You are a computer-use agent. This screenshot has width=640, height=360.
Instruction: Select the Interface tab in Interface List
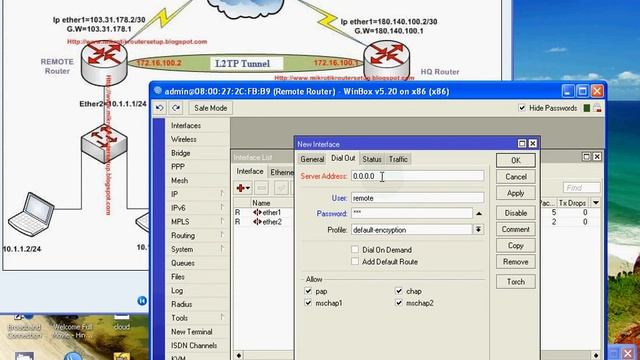(250, 171)
